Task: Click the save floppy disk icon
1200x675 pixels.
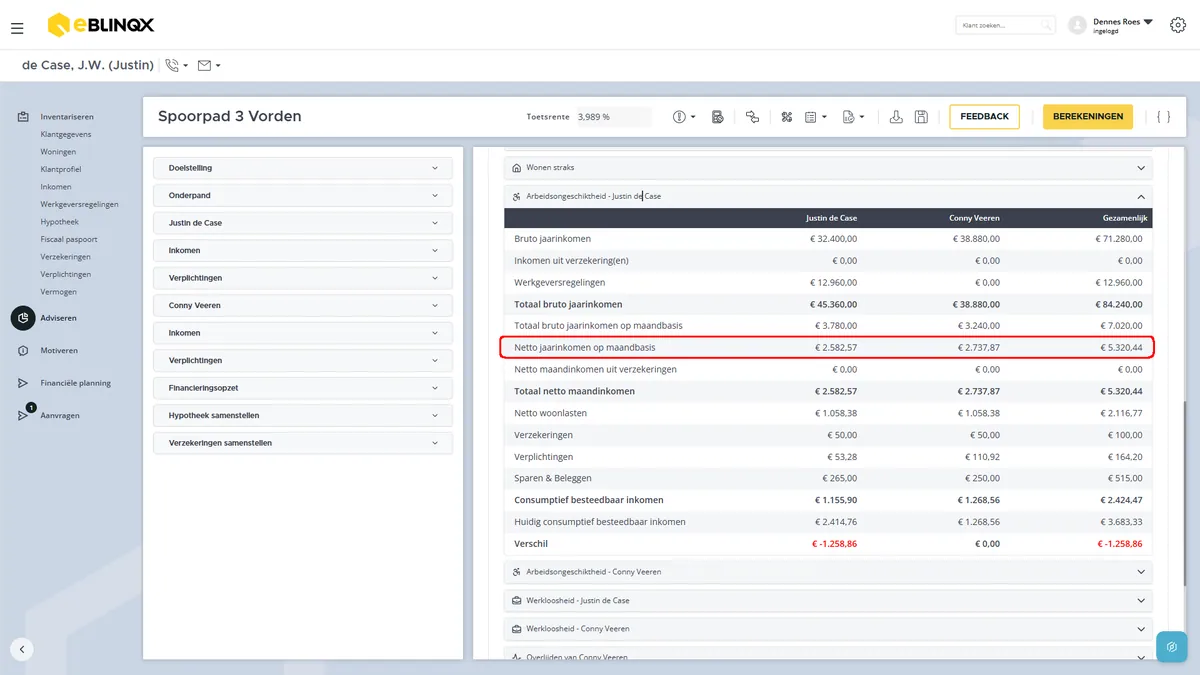Action: [x=921, y=117]
